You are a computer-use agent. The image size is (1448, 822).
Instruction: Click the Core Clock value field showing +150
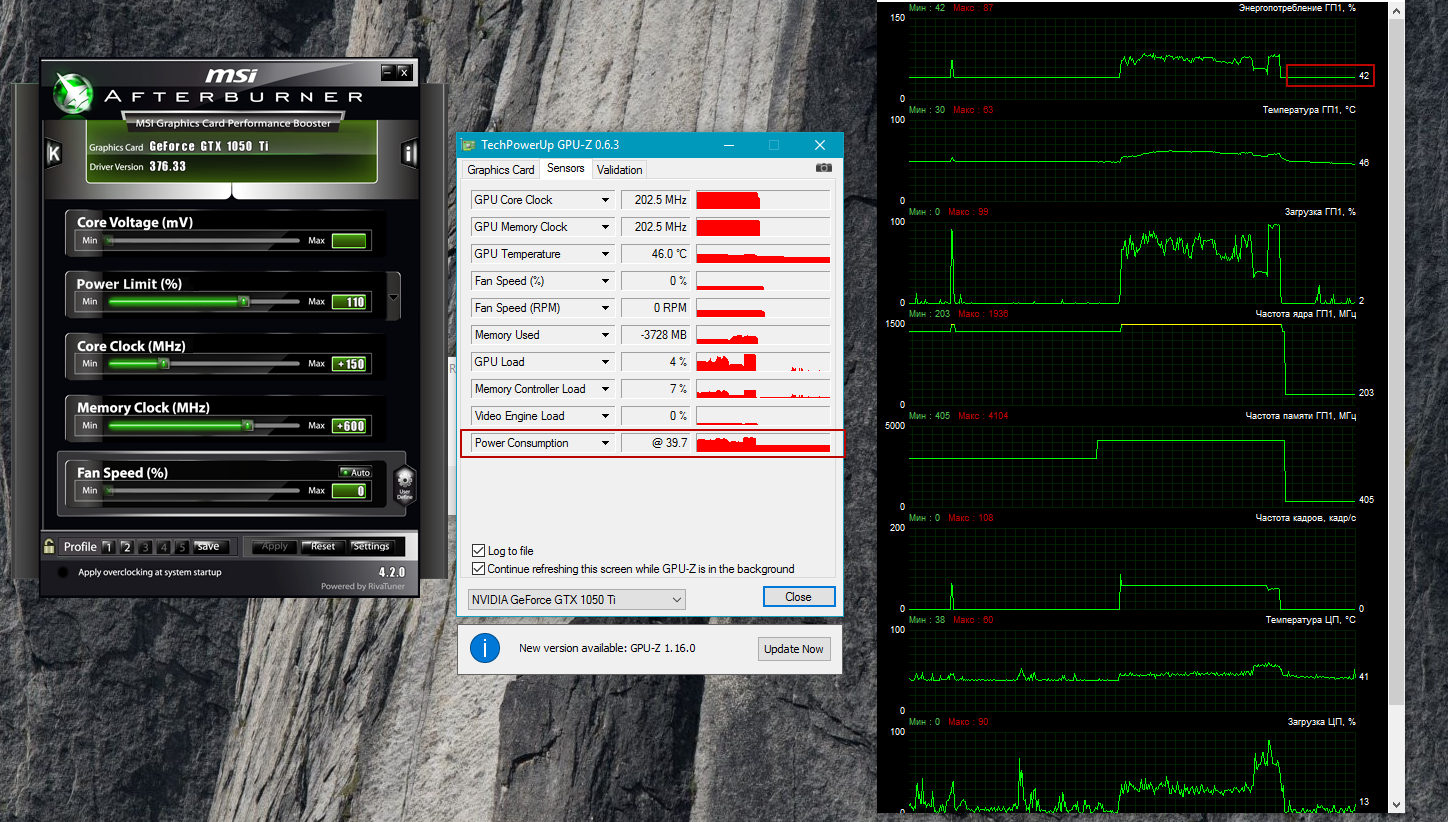(349, 364)
